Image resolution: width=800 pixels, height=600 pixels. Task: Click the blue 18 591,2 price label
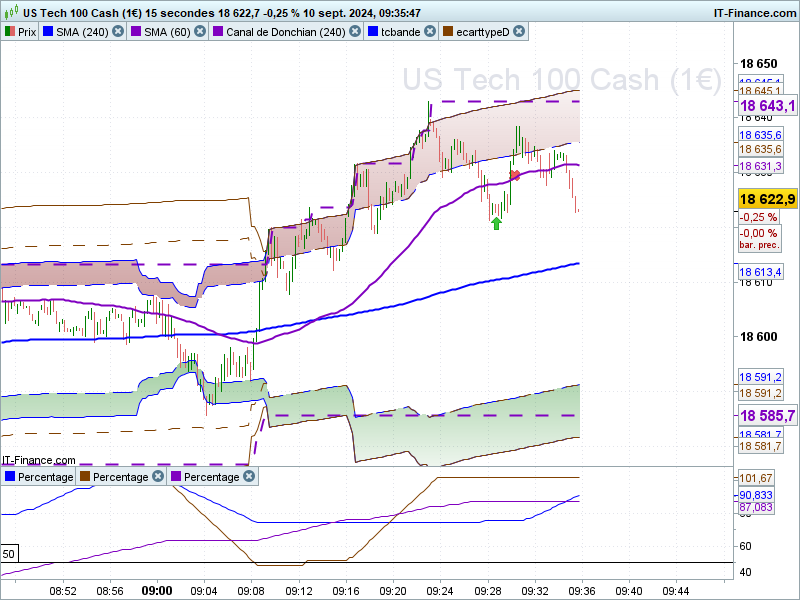point(760,377)
